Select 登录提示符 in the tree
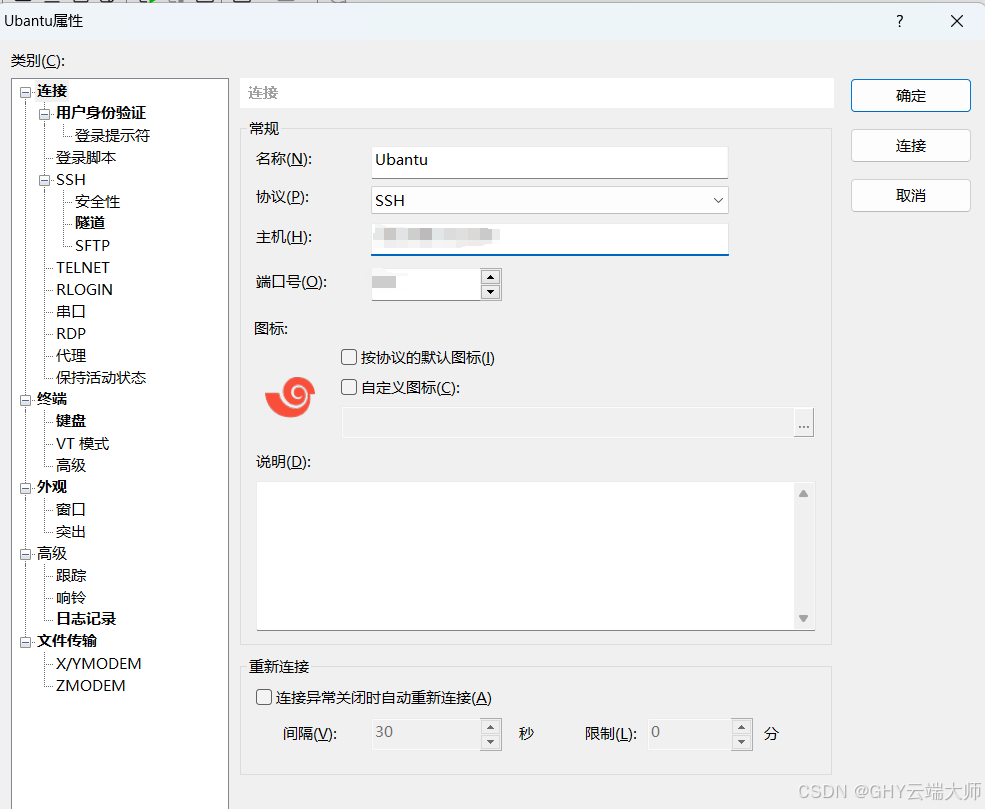 [x=112, y=136]
